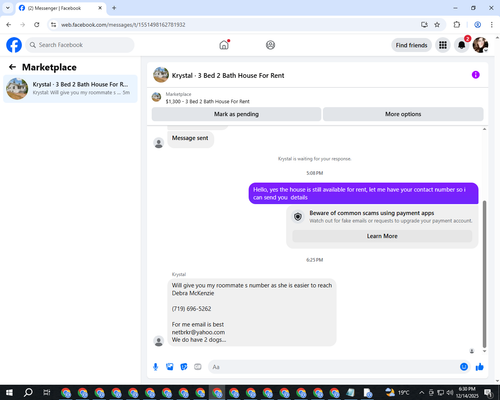This screenshot has height=400, width=500.
Task: View site information next to the URL
Action: click(x=54, y=25)
